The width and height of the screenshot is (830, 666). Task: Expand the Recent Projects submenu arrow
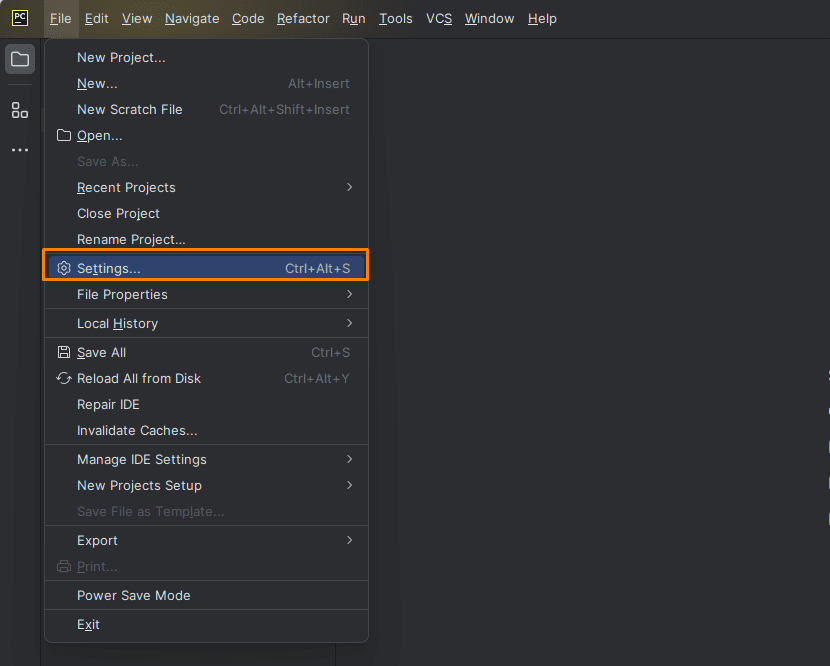point(349,187)
